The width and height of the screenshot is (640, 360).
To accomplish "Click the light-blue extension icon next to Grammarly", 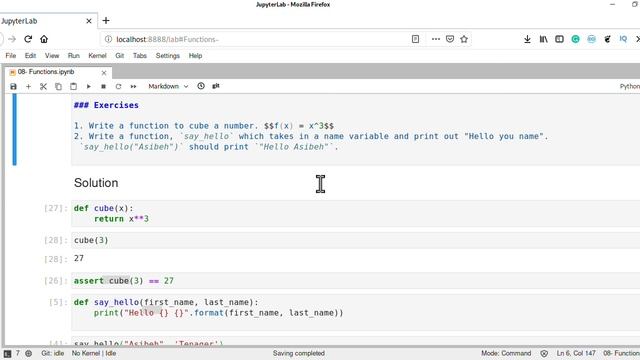I will 591,39.
